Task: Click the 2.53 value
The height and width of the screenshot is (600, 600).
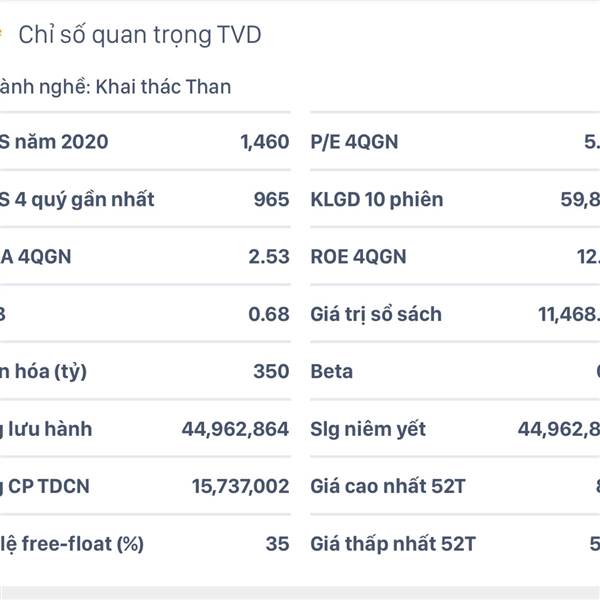Action: point(269,257)
